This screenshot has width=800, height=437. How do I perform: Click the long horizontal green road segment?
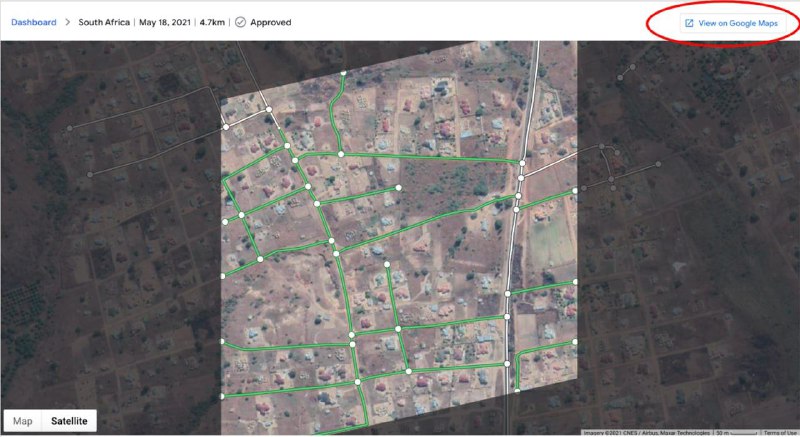point(430,158)
